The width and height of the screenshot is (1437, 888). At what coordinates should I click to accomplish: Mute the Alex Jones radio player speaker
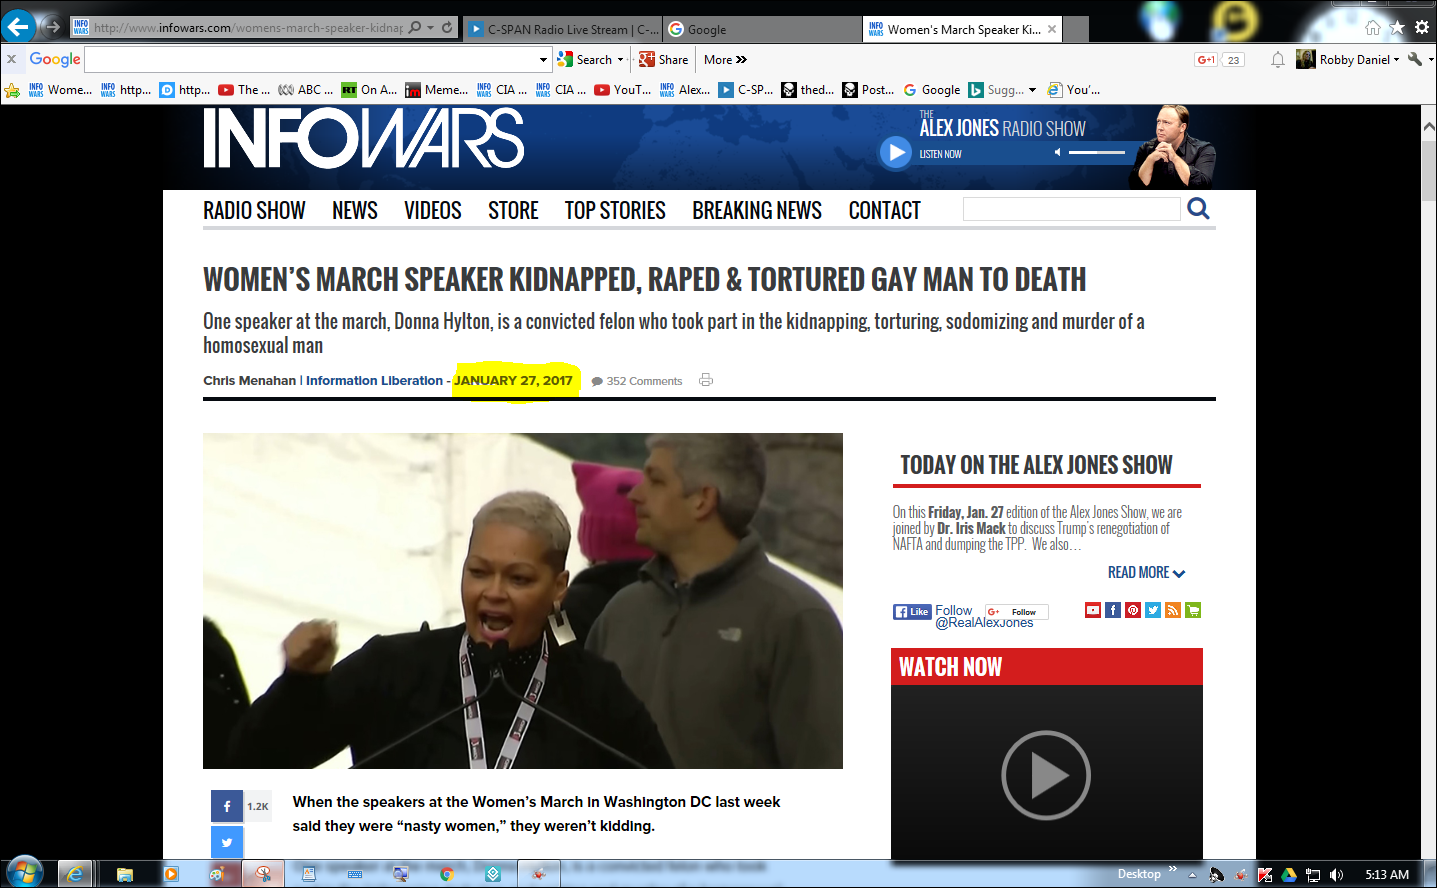tap(1058, 153)
